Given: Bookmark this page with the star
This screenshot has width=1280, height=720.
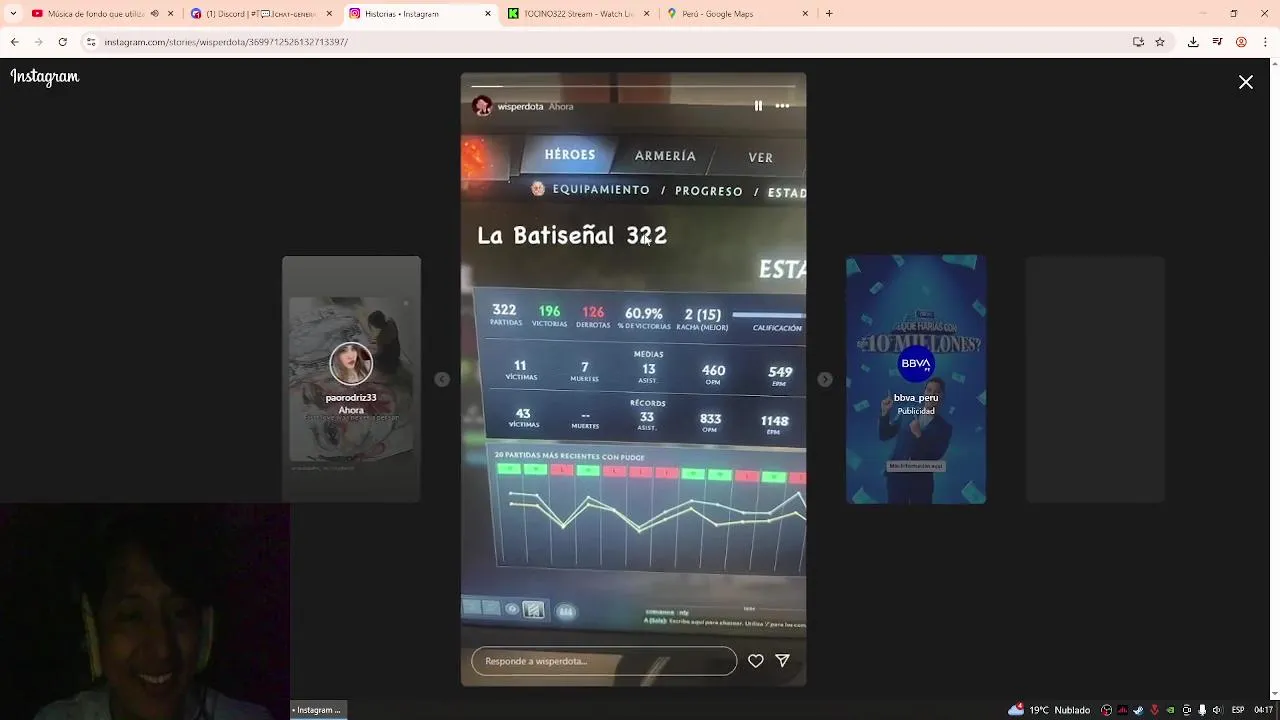Looking at the screenshot, I should pyautogui.click(x=1160, y=42).
